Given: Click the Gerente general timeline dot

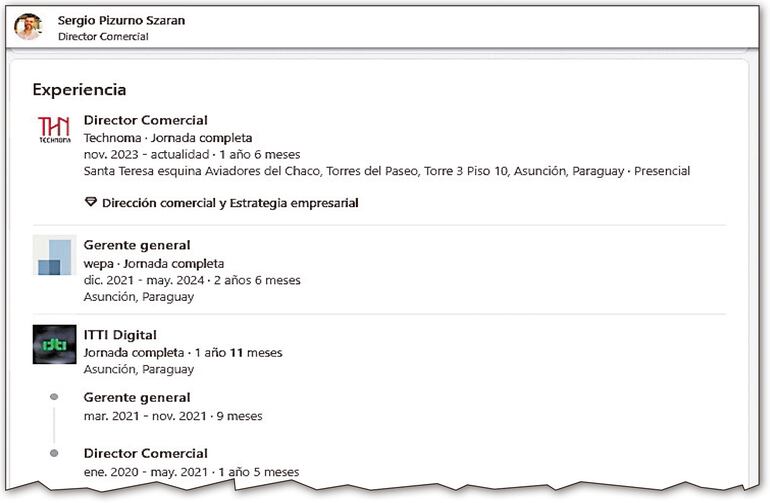Looking at the screenshot, I should point(54,397).
